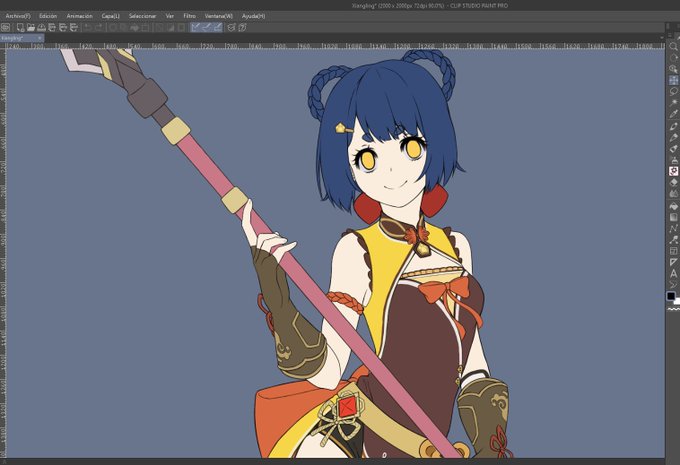Select the Pen tool

(x=673, y=126)
